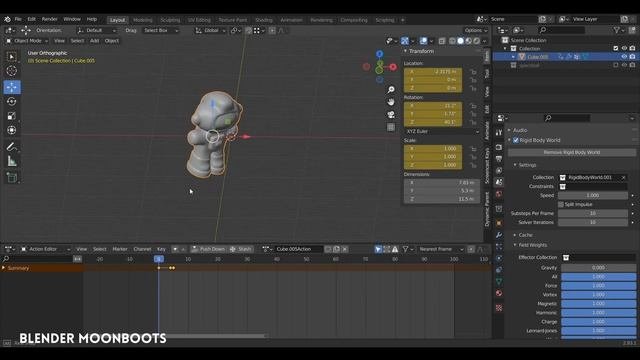Activate the Move tool in toolbar
The image size is (640, 360).
(x=12, y=87)
